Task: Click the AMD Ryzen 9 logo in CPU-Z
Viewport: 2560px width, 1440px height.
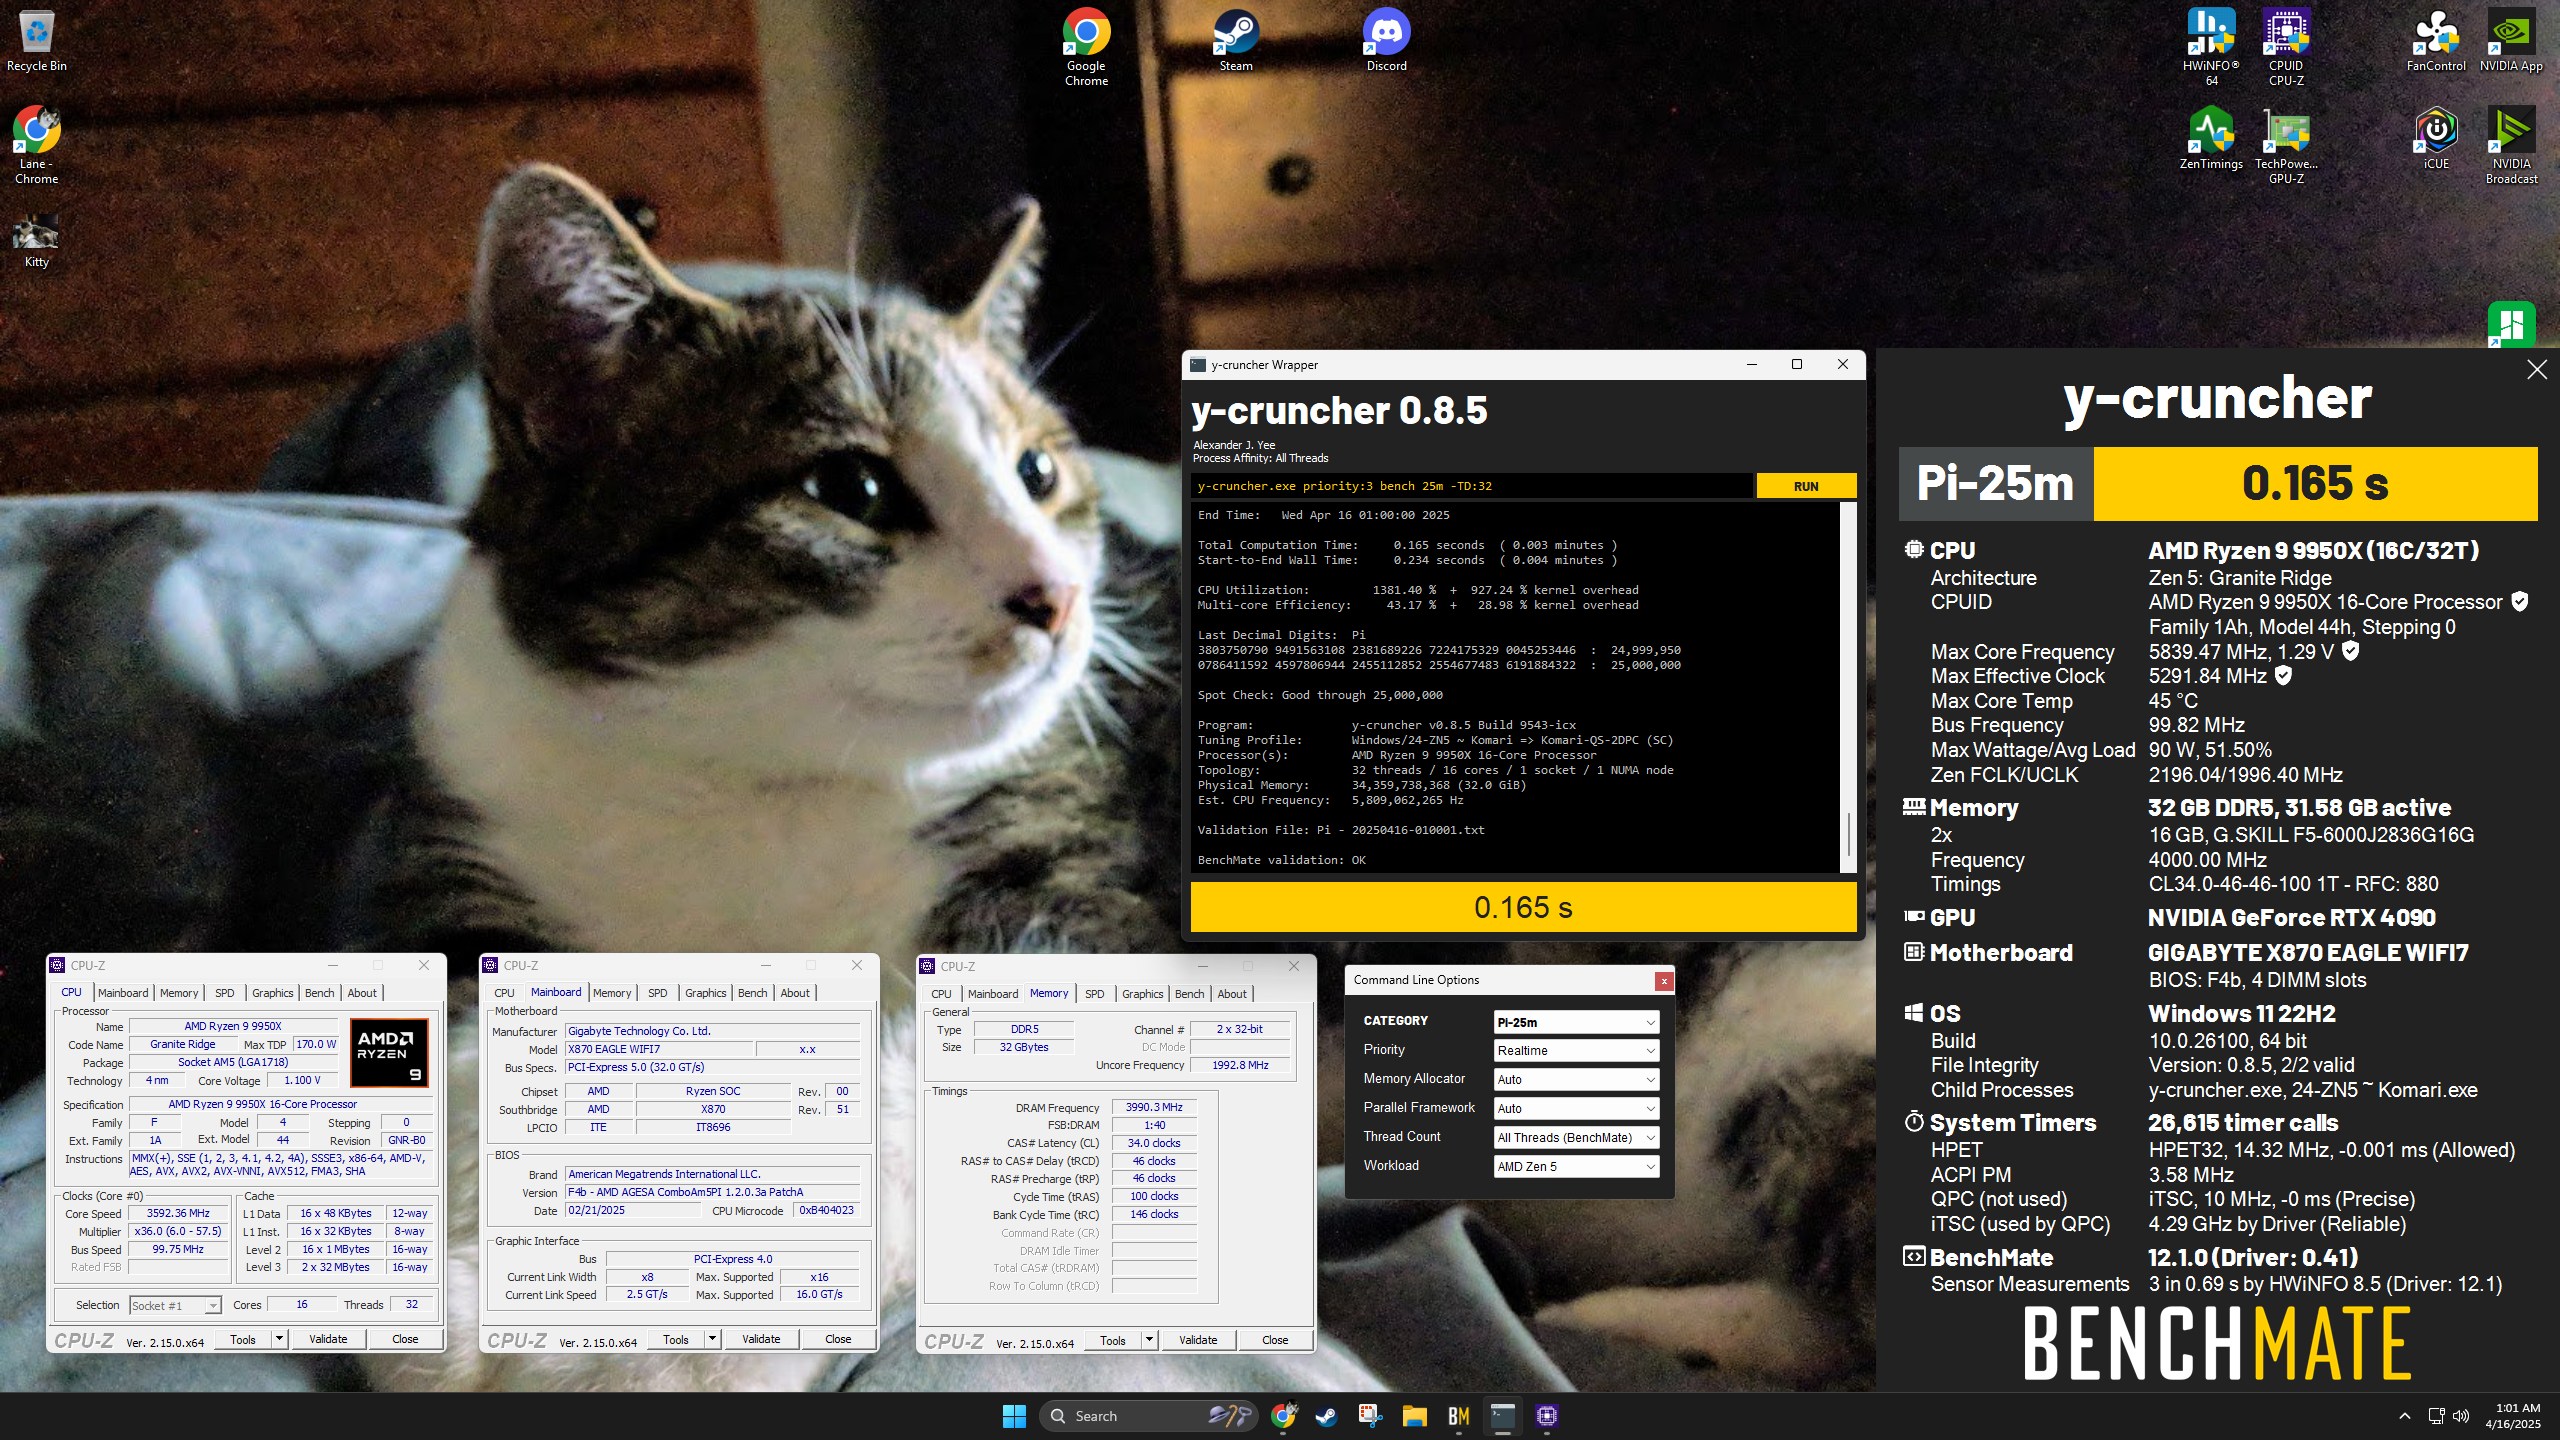Action: click(389, 1052)
